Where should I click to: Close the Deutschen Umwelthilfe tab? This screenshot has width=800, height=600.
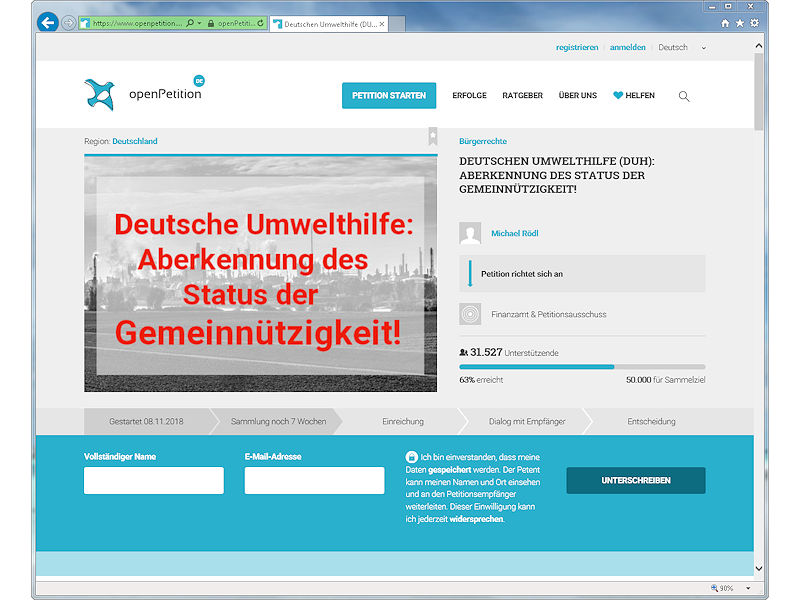(382, 24)
